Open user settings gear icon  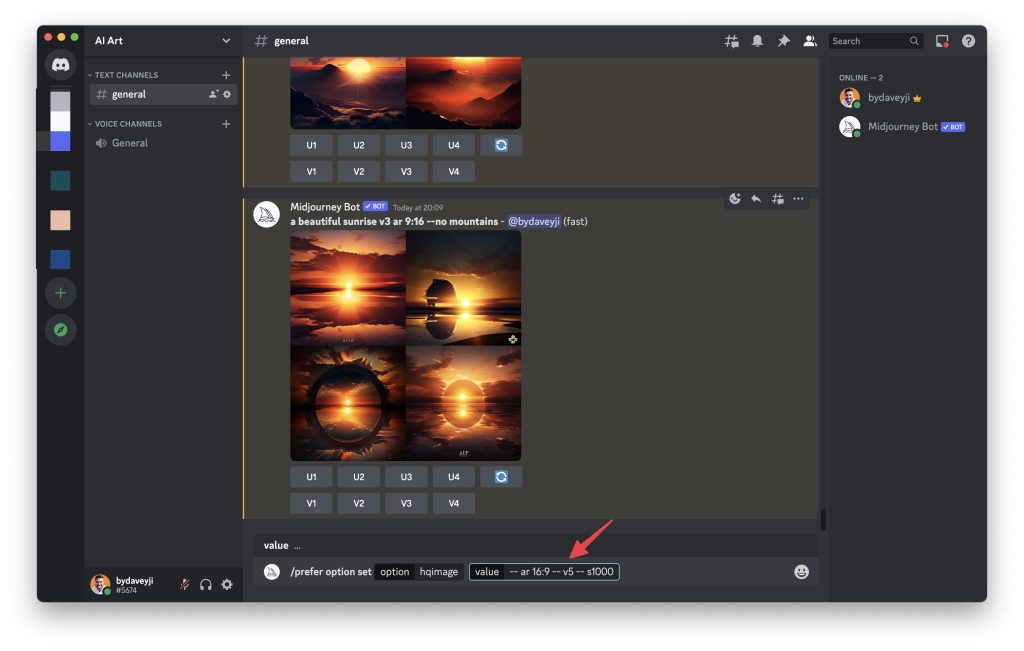(227, 584)
